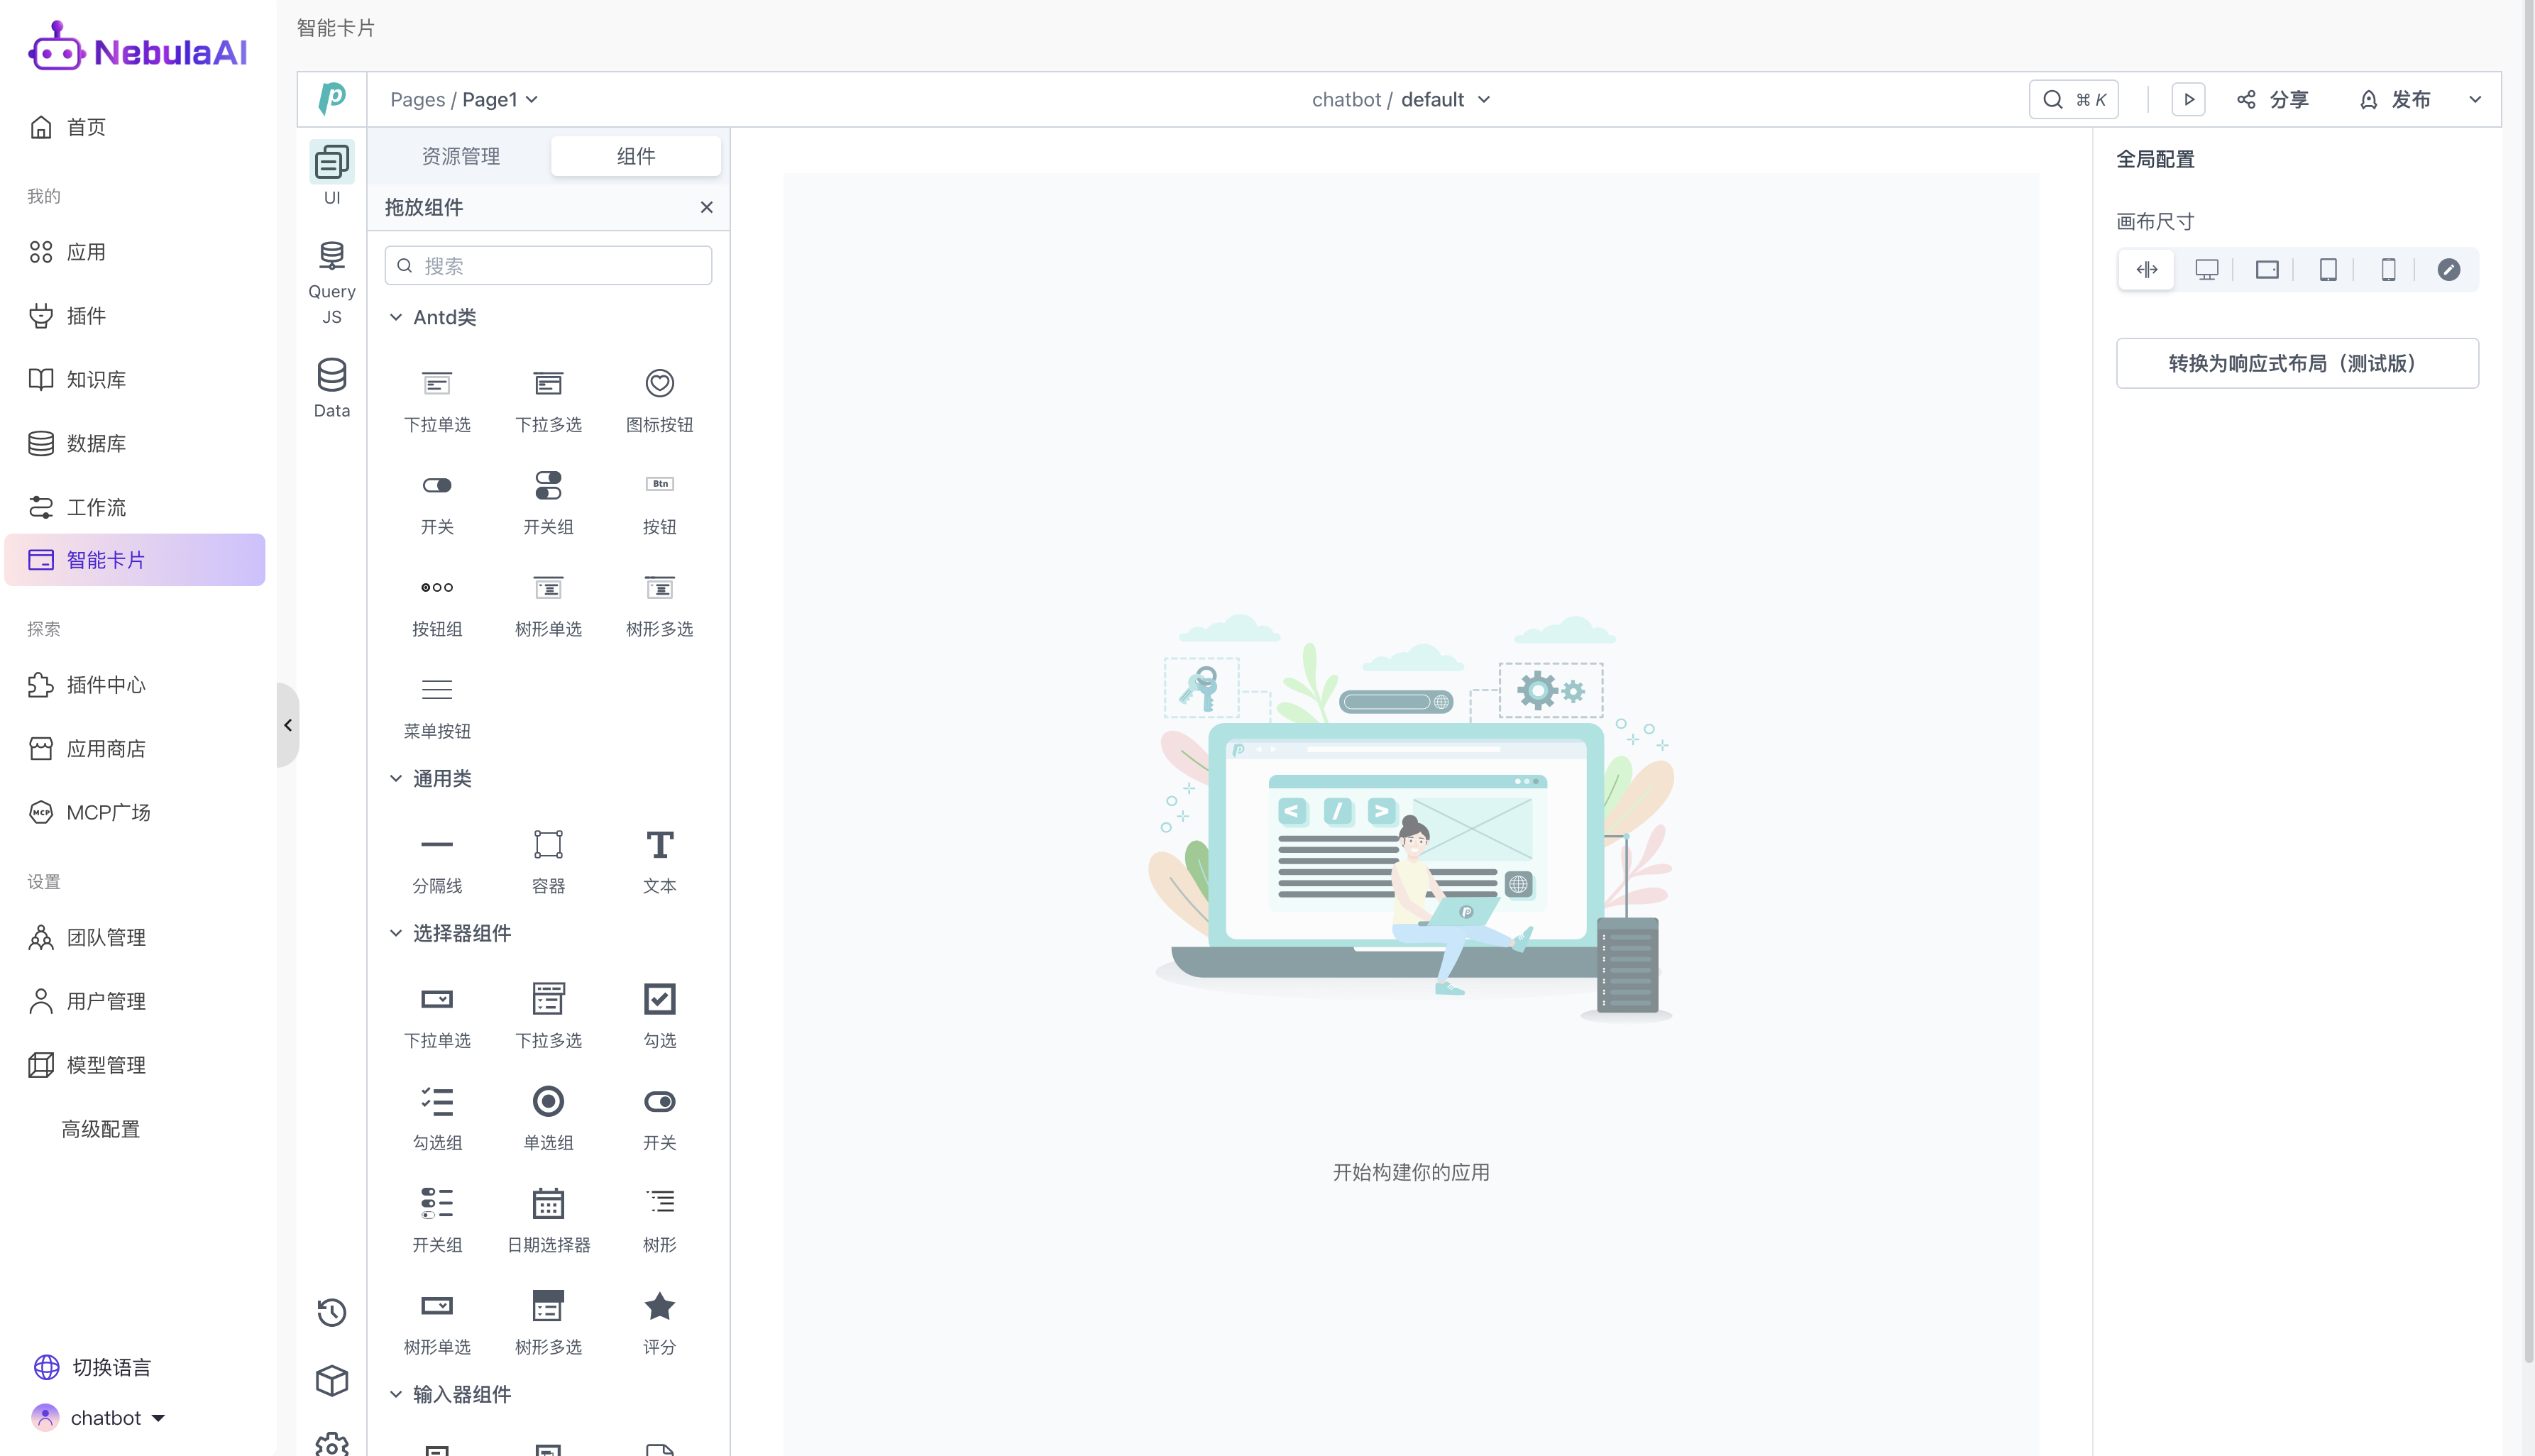This screenshot has width=2535, height=1456.
Task: Click the cube package icon
Action: pyautogui.click(x=331, y=1381)
